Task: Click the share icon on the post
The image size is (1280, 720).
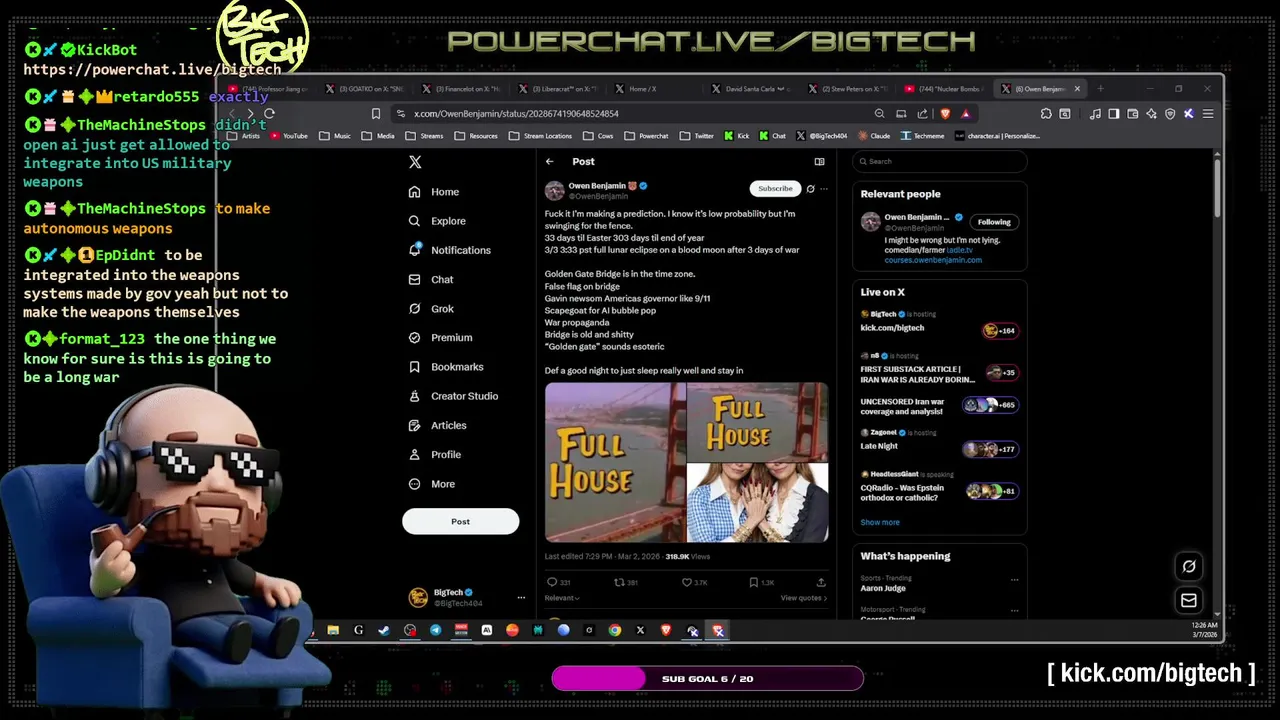Action: click(x=821, y=582)
